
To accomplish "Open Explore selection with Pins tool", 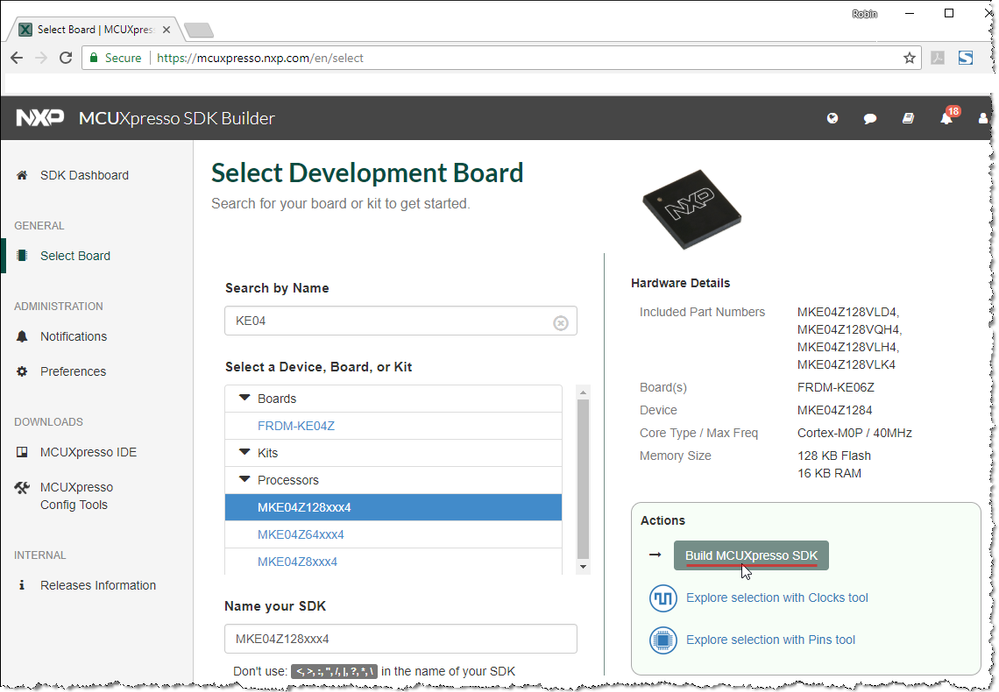I will coord(770,640).
